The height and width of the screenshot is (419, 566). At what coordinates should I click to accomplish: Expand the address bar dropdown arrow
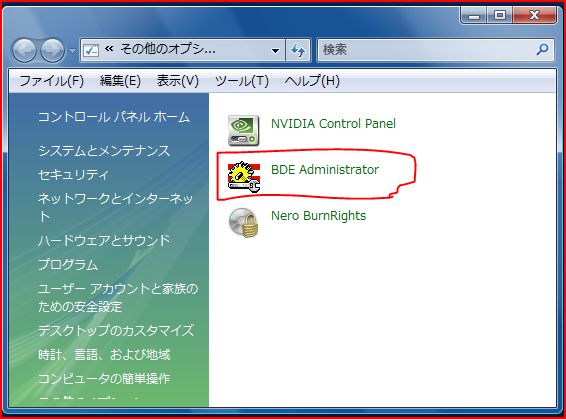pyautogui.click(x=275, y=51)
